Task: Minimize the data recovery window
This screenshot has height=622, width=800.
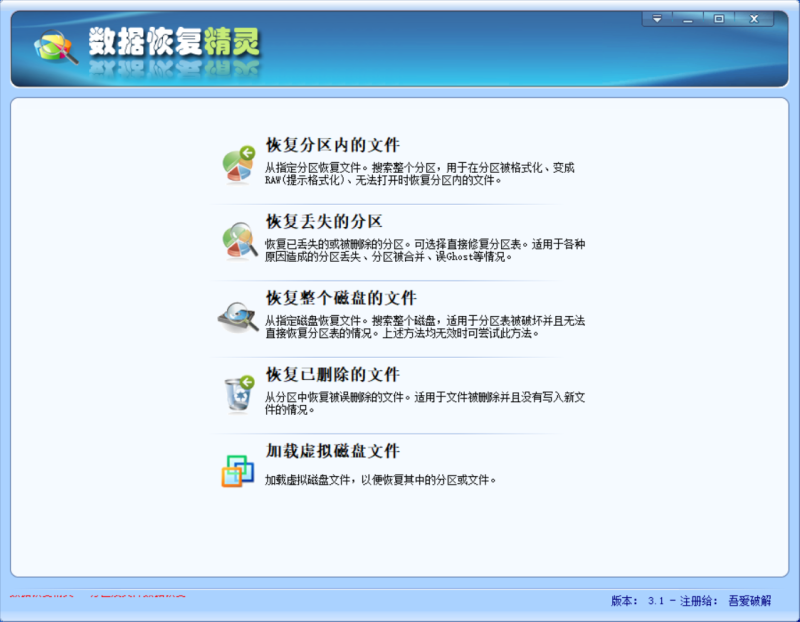Action: pyautogui.click(x=688, y=19)
